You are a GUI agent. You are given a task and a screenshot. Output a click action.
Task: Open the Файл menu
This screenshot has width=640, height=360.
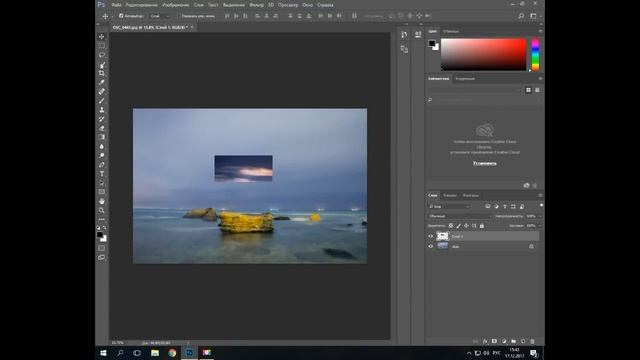coord(116,5)
